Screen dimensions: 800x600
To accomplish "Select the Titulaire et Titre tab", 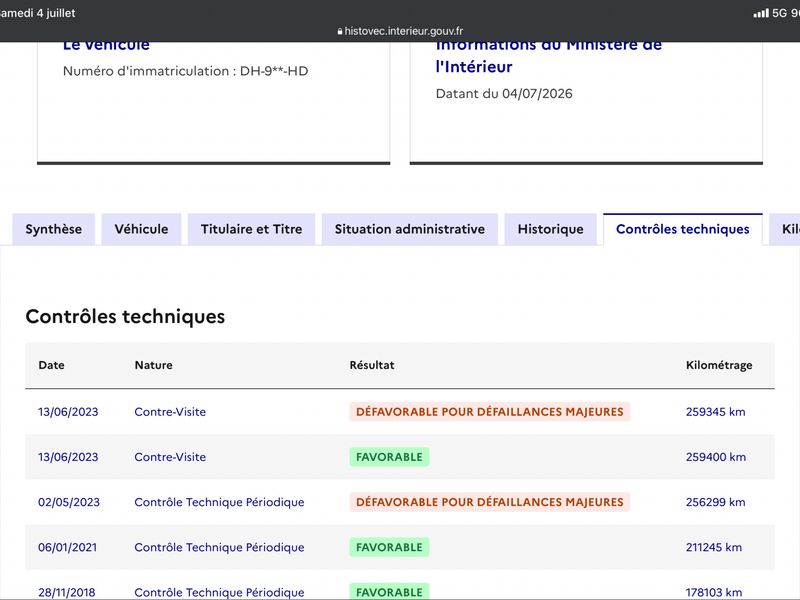I will coord(252,229).
